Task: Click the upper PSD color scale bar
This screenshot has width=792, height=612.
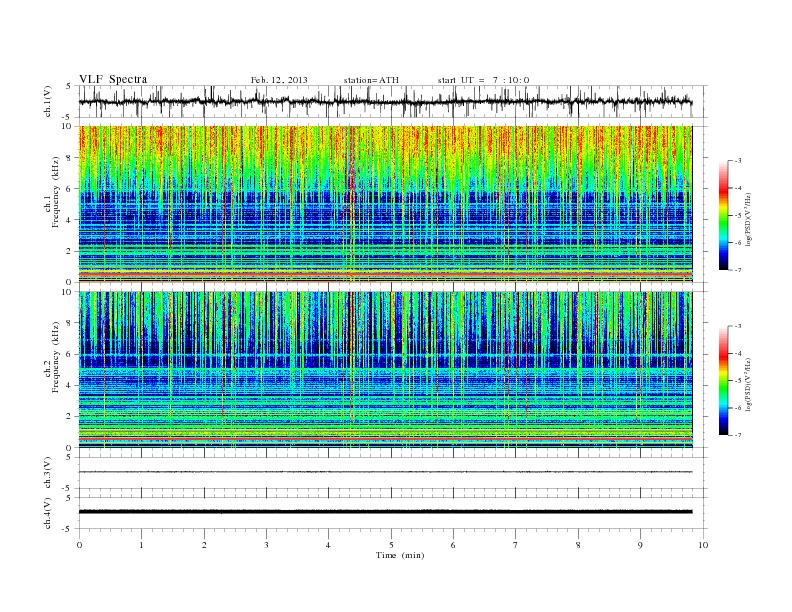Action: [723, 215]
